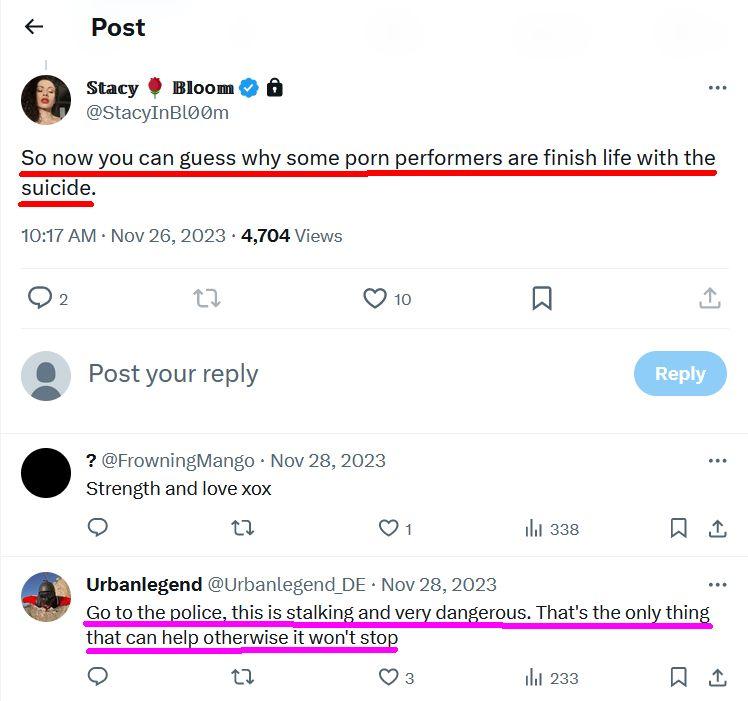View analytics for FrowningMango's reply
Screen dimensions: 748x701
[552, 528]
